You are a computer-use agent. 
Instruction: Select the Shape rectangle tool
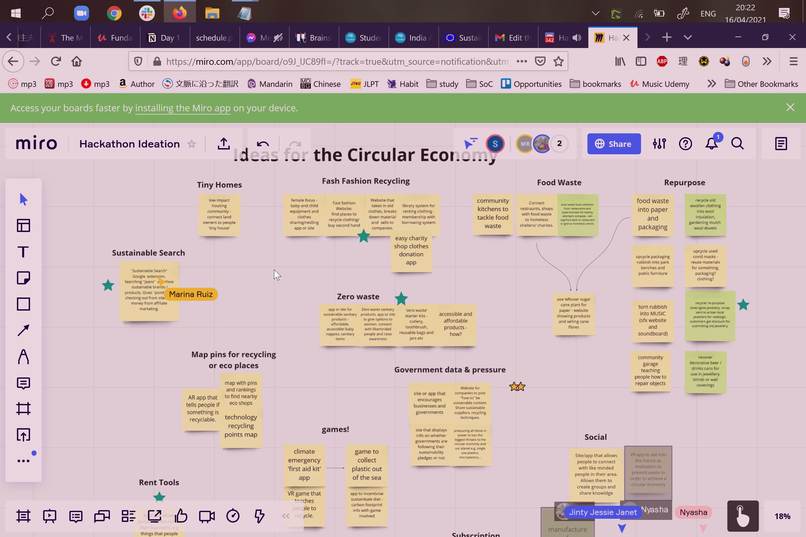pos(23,304)
